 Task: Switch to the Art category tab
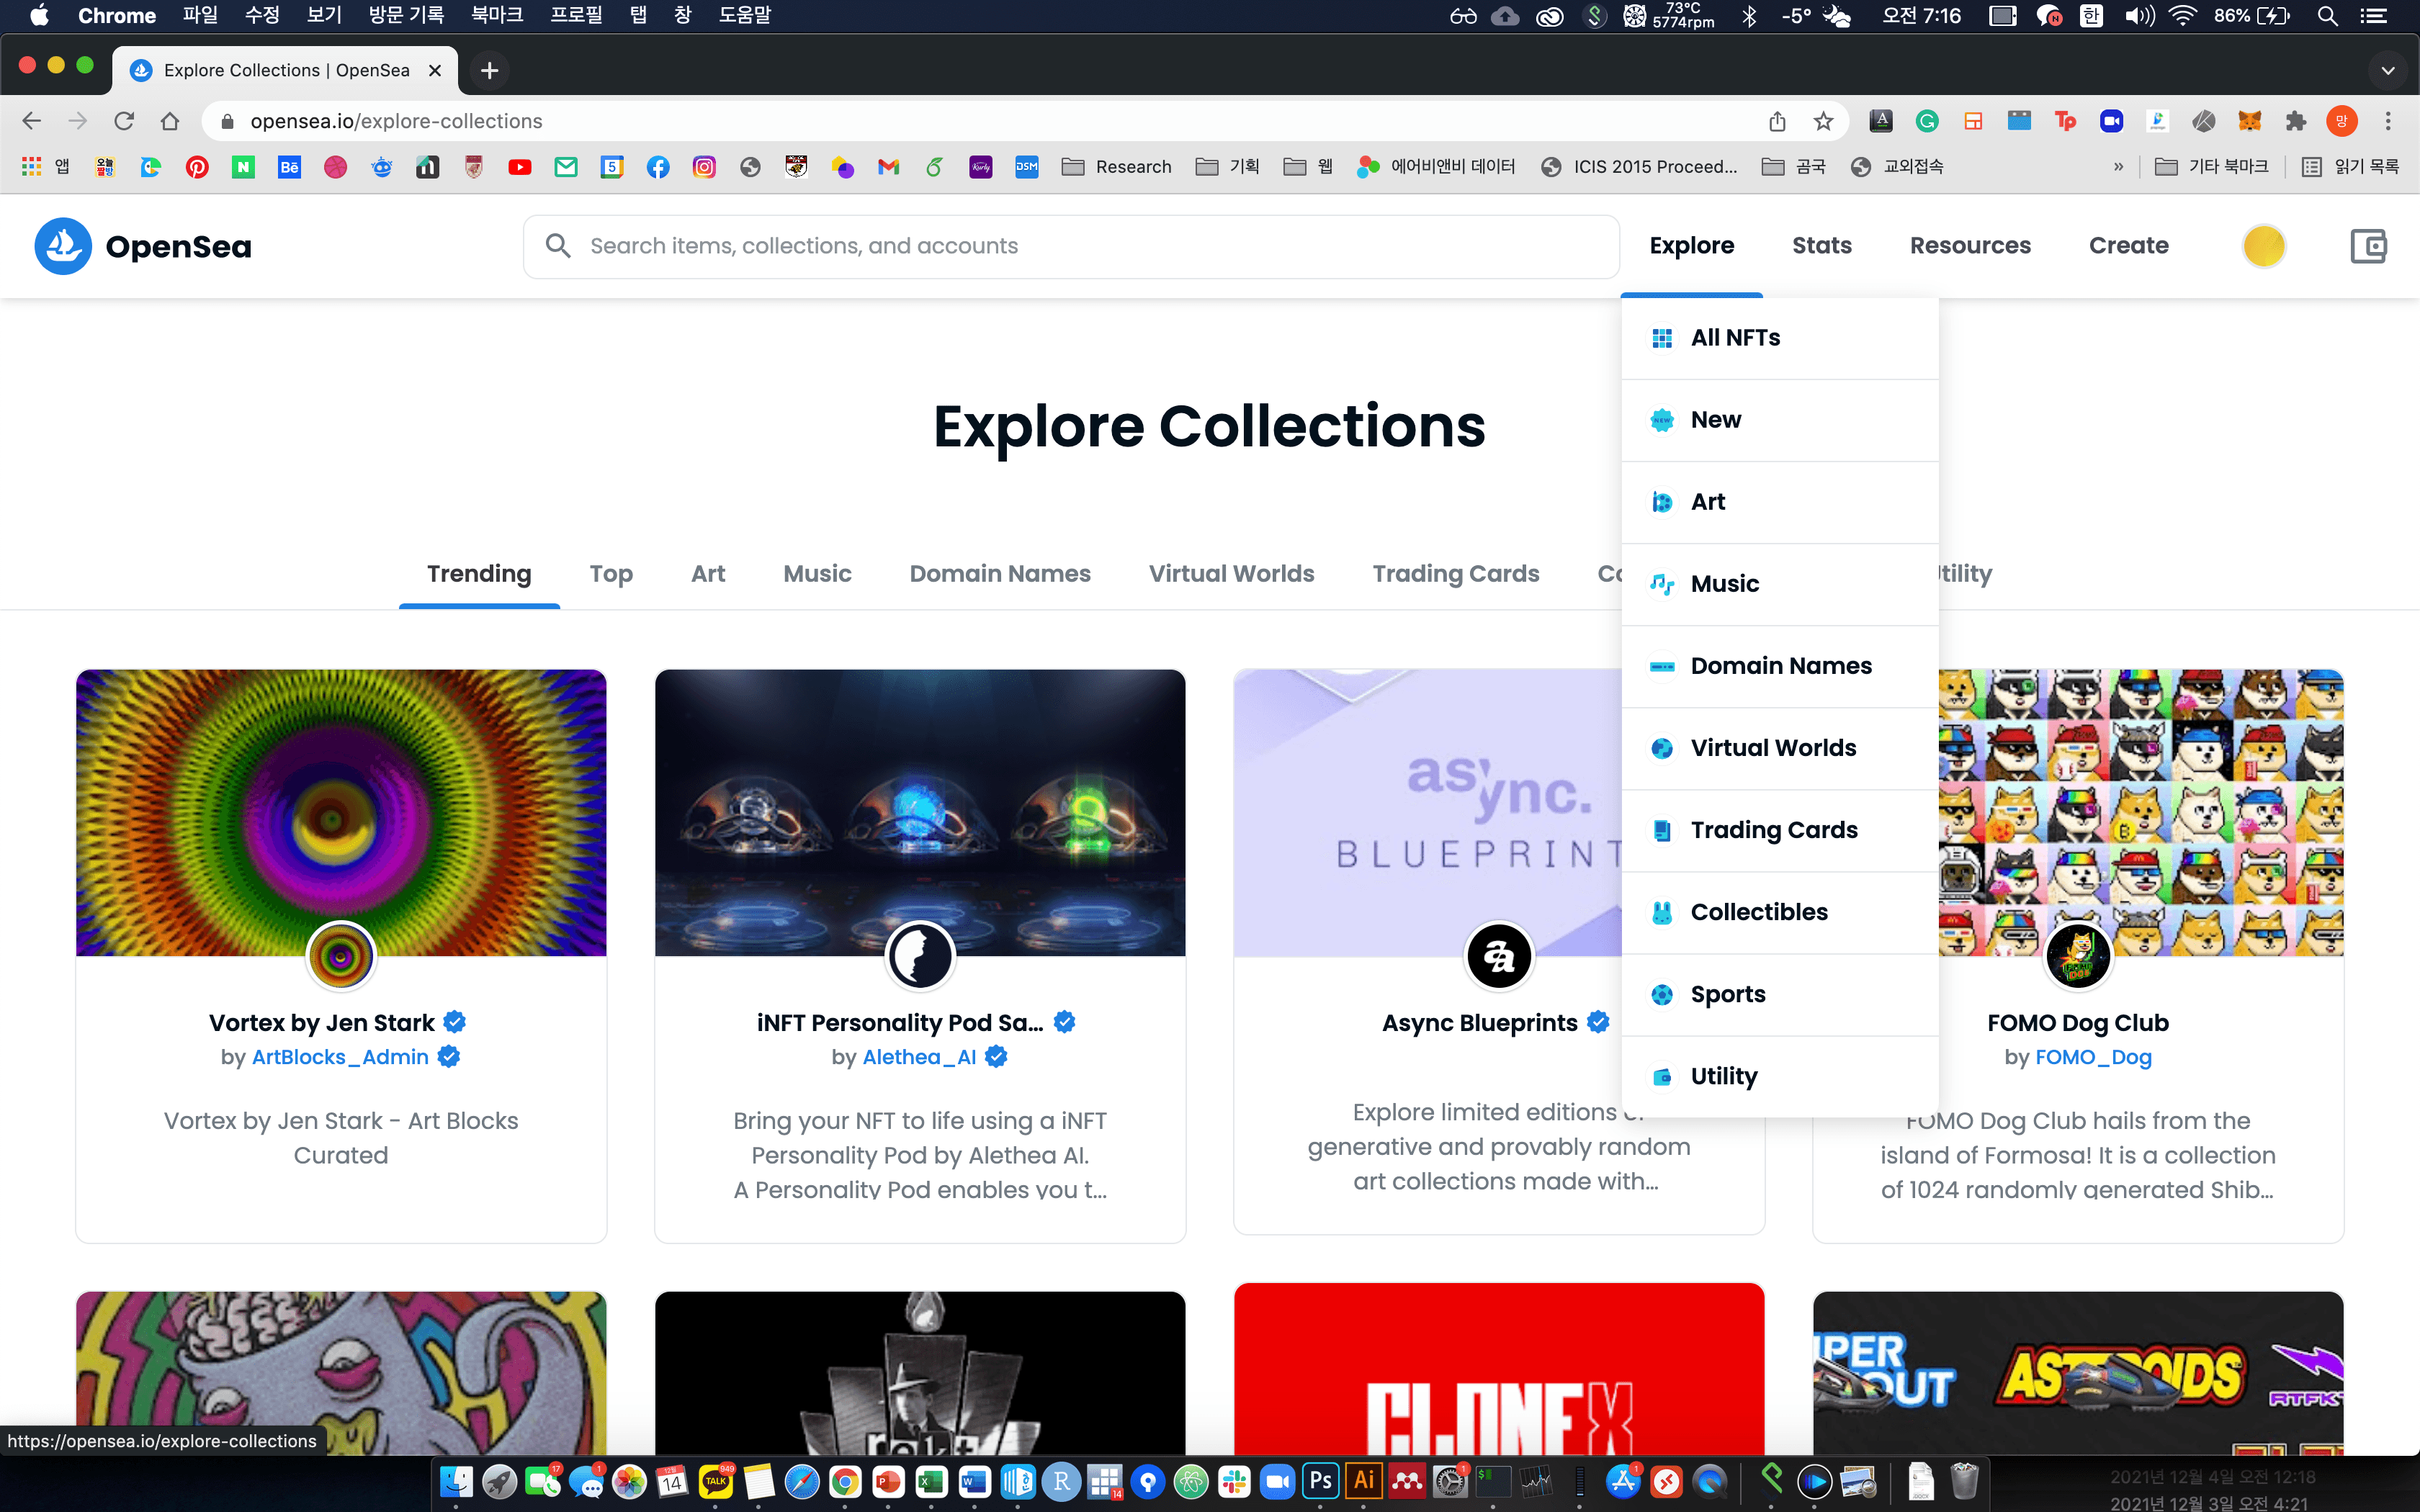click(x=708, y=574)
